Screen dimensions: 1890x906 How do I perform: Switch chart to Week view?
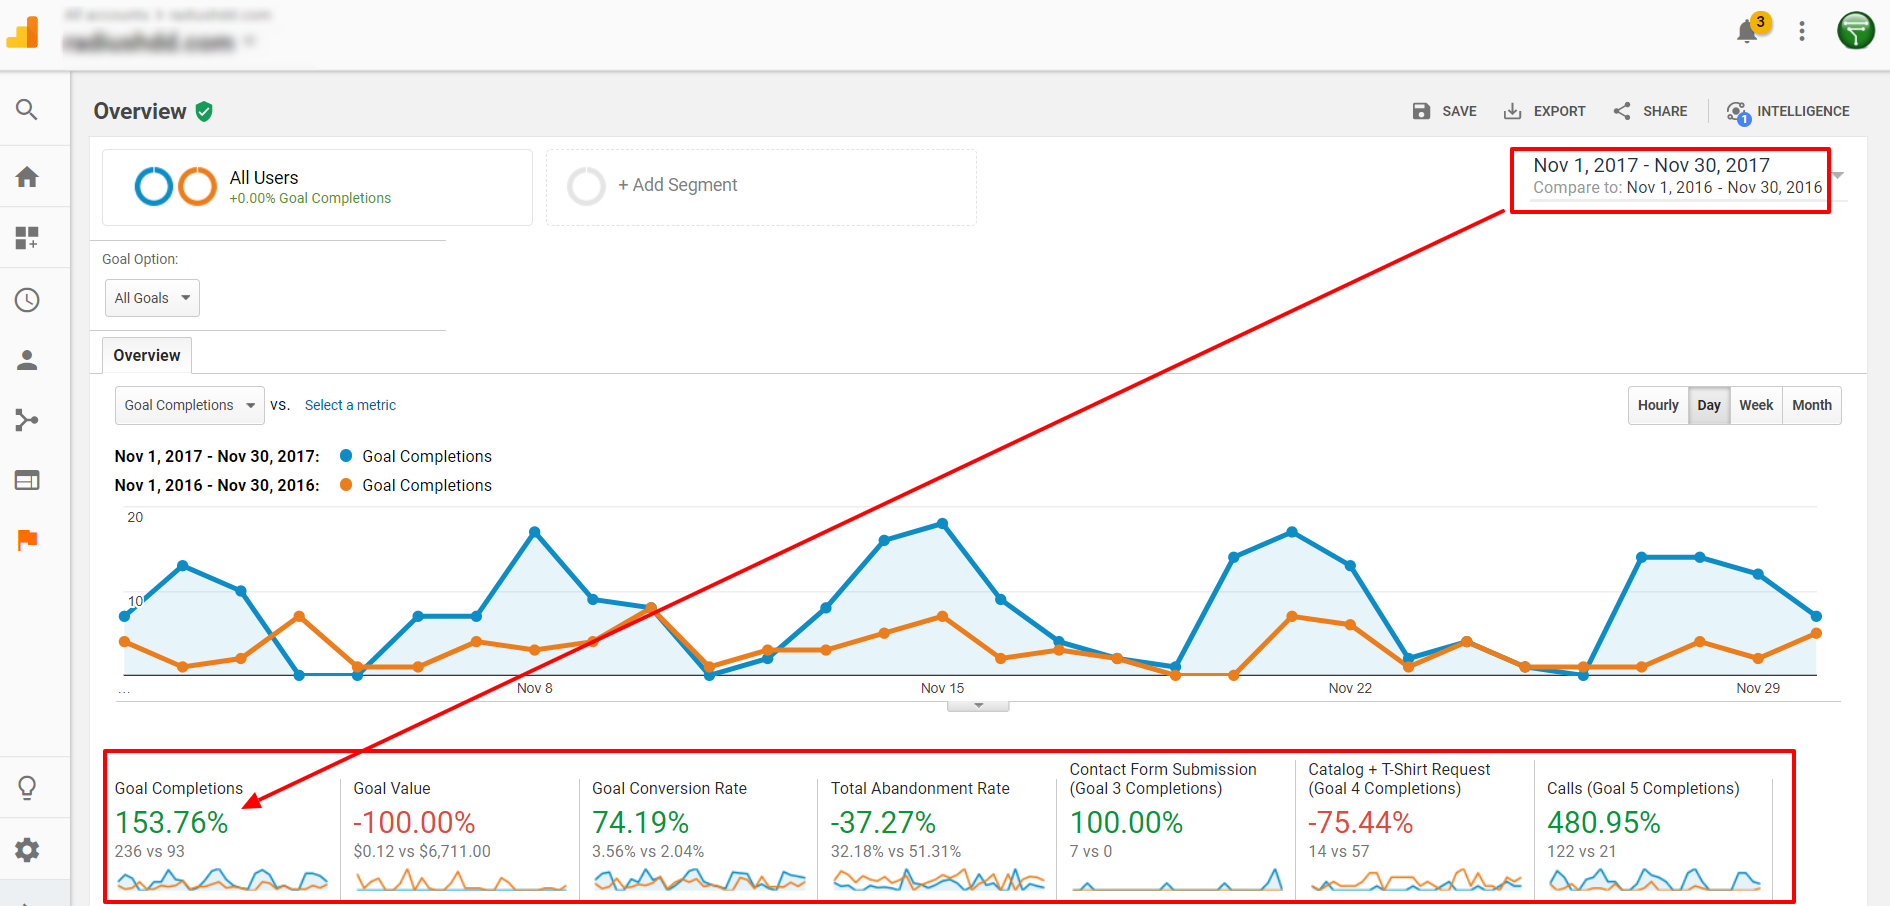click(x=1756, y=405)
